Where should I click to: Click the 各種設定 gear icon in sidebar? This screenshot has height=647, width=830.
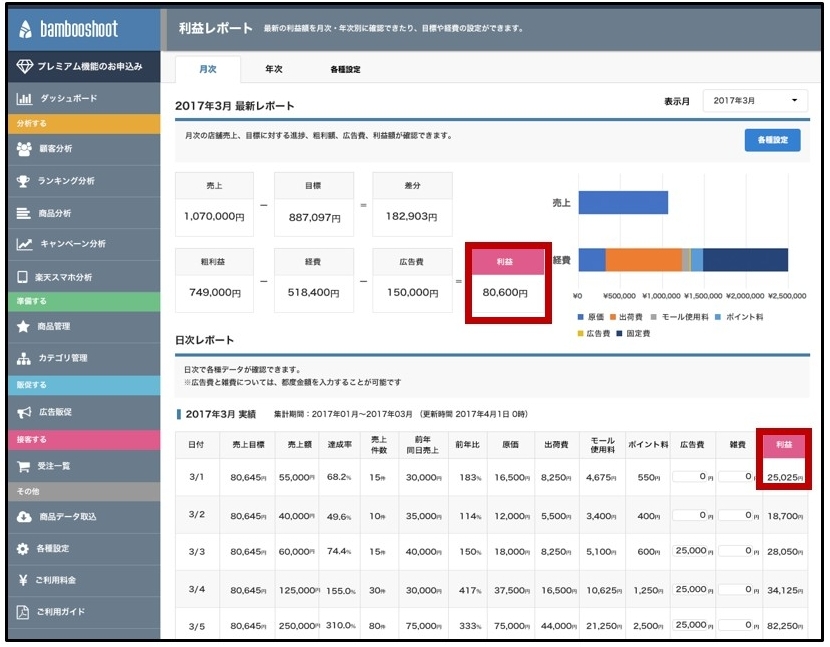tap(25, 549)
